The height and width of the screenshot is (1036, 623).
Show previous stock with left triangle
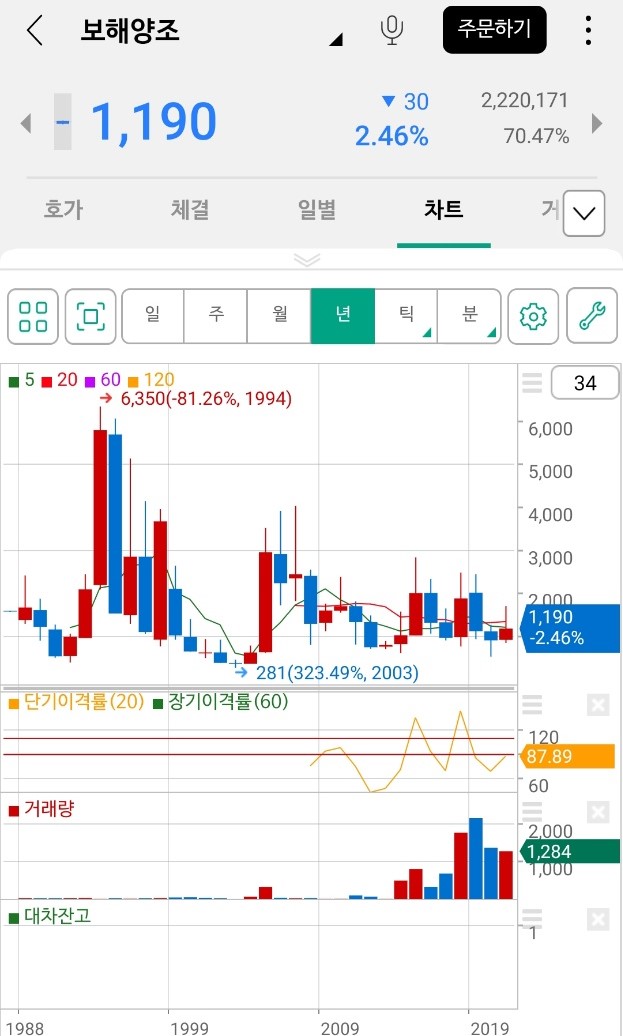[x=26, y=123]
